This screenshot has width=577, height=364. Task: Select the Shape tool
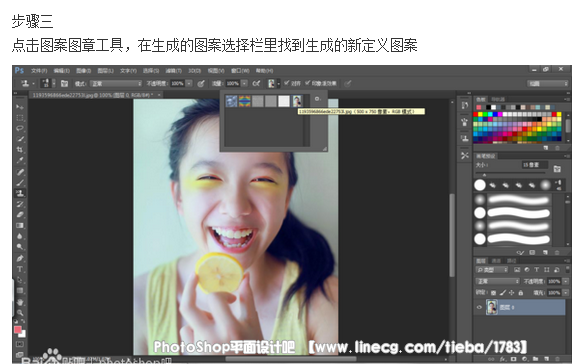[x=20, y=291]
